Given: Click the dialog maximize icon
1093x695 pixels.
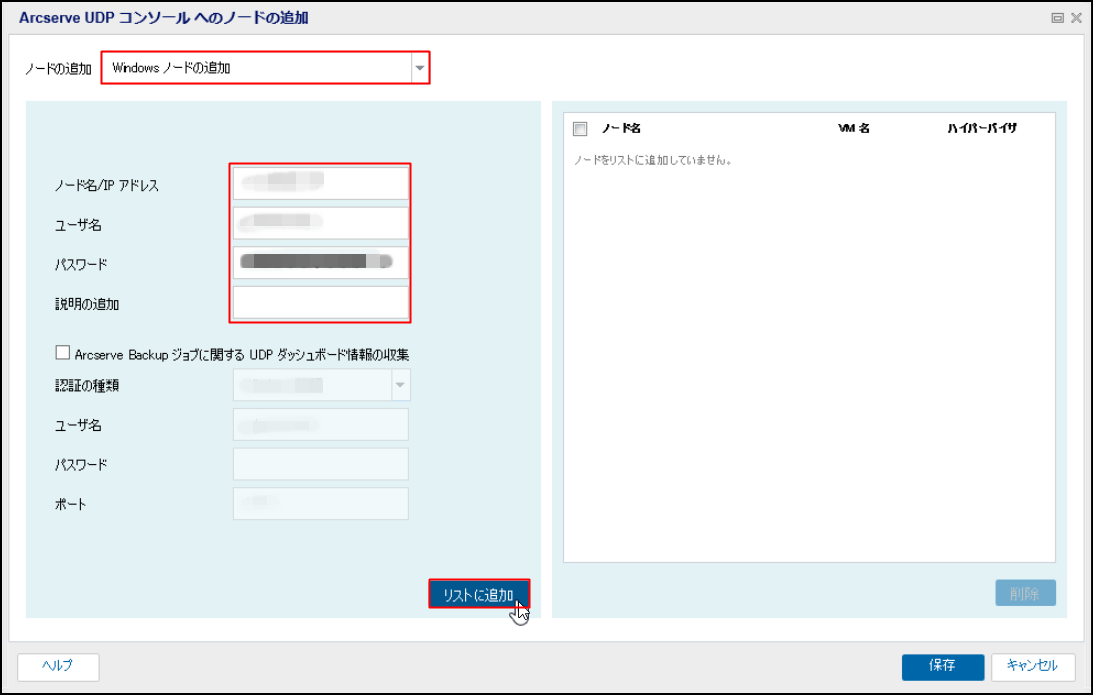Looking at the screenshot, I should point(1057,18).
